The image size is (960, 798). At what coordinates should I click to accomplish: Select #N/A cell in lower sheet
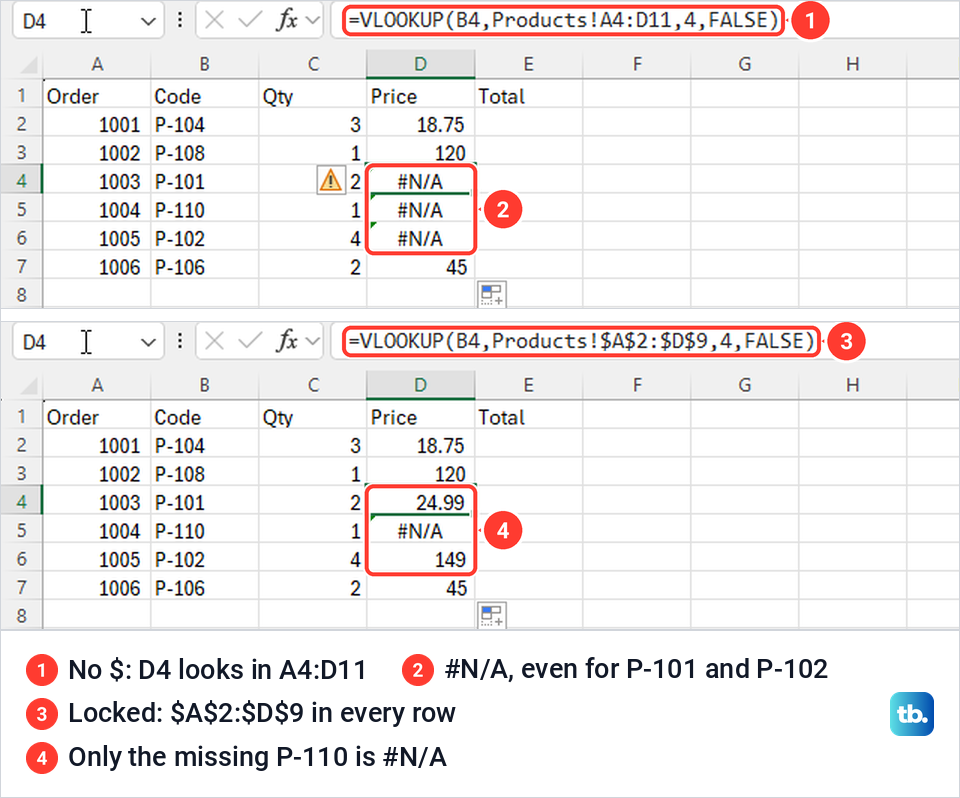click(421, 530)
